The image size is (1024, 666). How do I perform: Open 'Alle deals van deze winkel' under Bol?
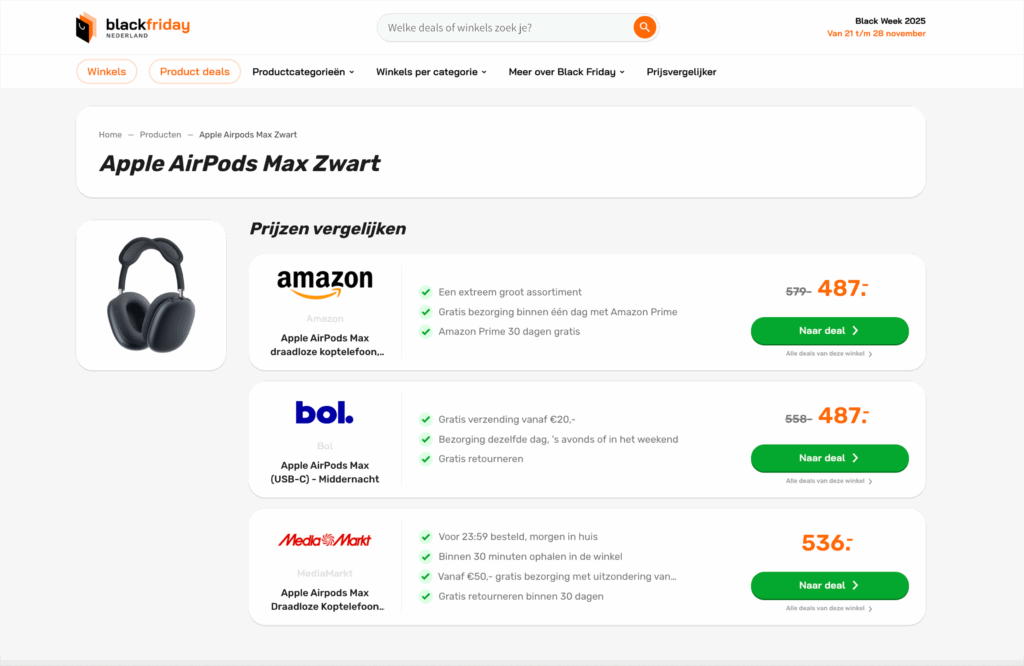tap(829, 481)
